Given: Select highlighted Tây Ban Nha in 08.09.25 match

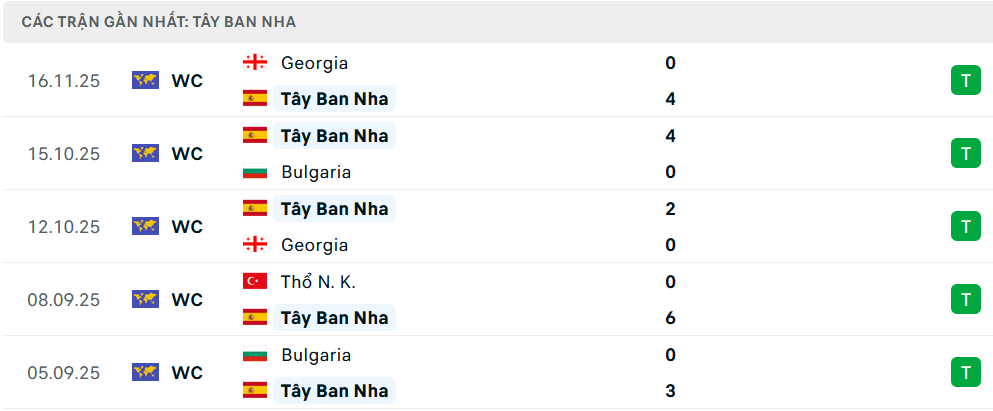Looking at the screenshot, I should tap(334, 318).
